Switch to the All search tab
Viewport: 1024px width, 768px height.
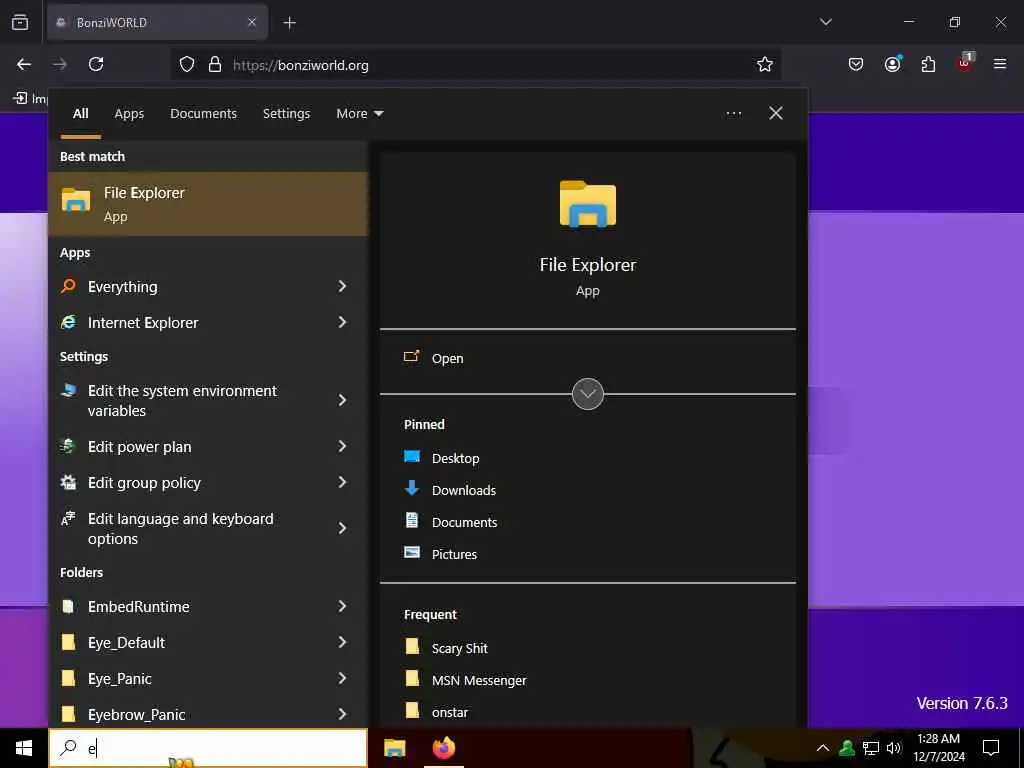point(80,114)
